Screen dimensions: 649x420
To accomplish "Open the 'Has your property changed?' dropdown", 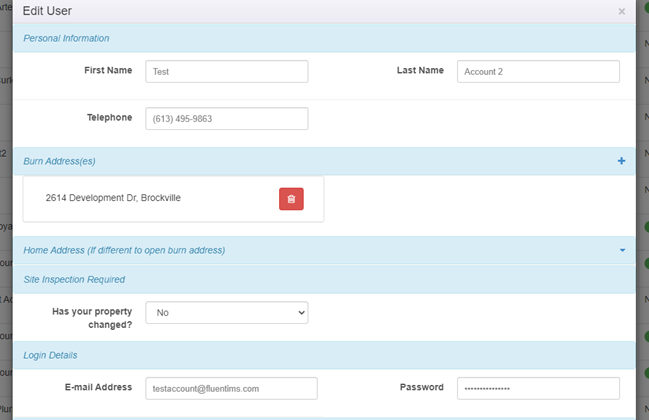I will [x=226, y=312].
